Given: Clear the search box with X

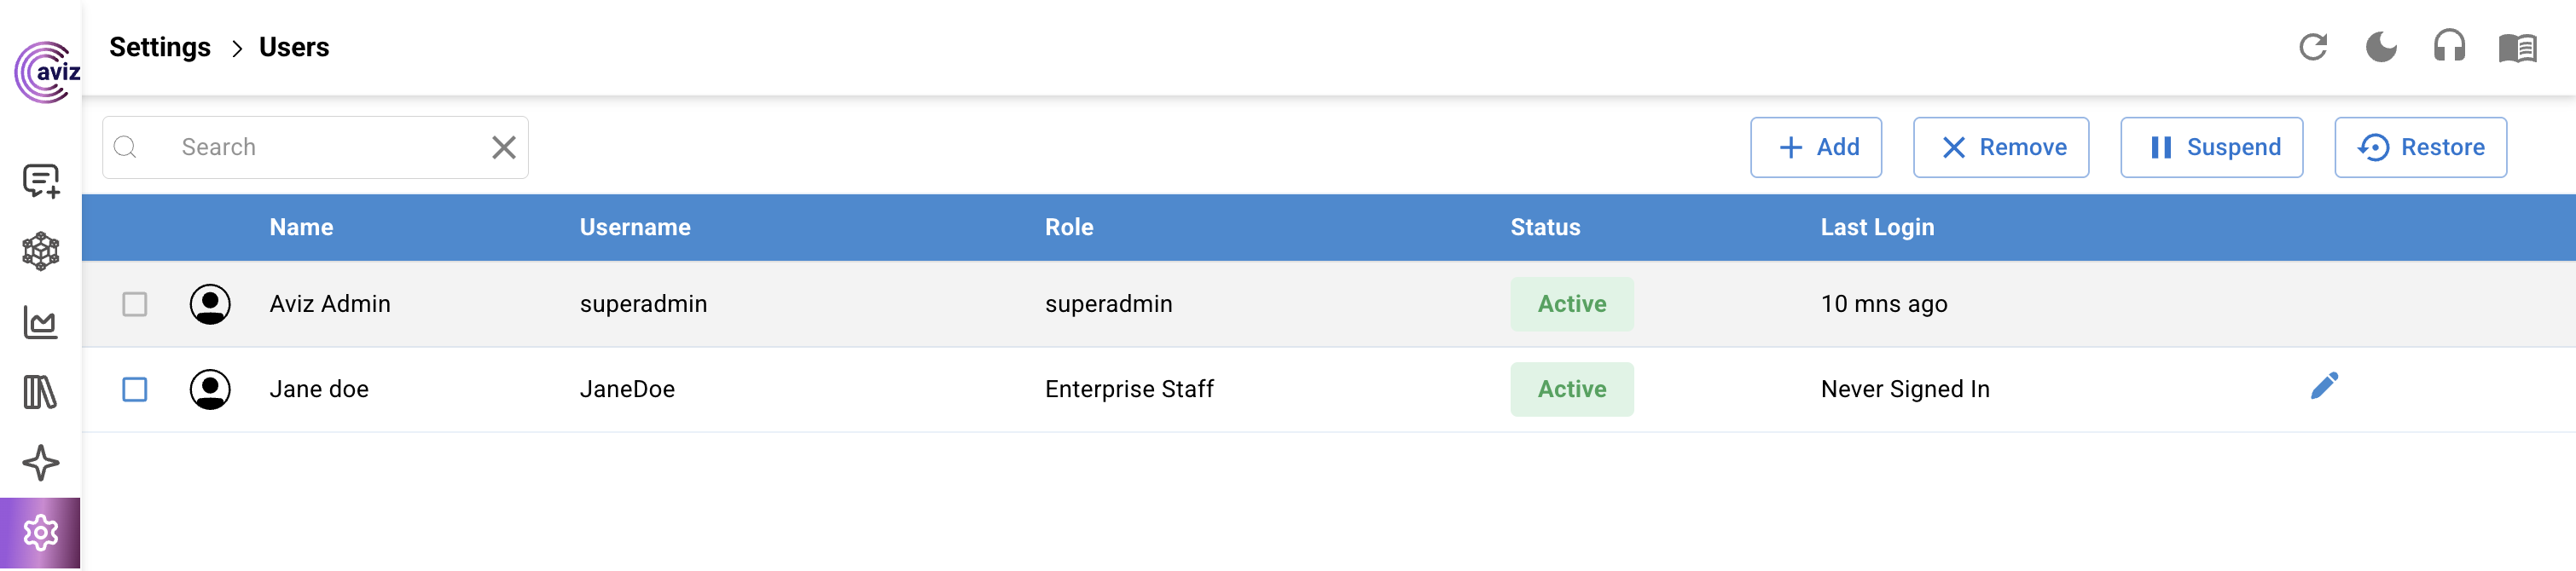Looking at the screenshot, I should coord(504,147).
